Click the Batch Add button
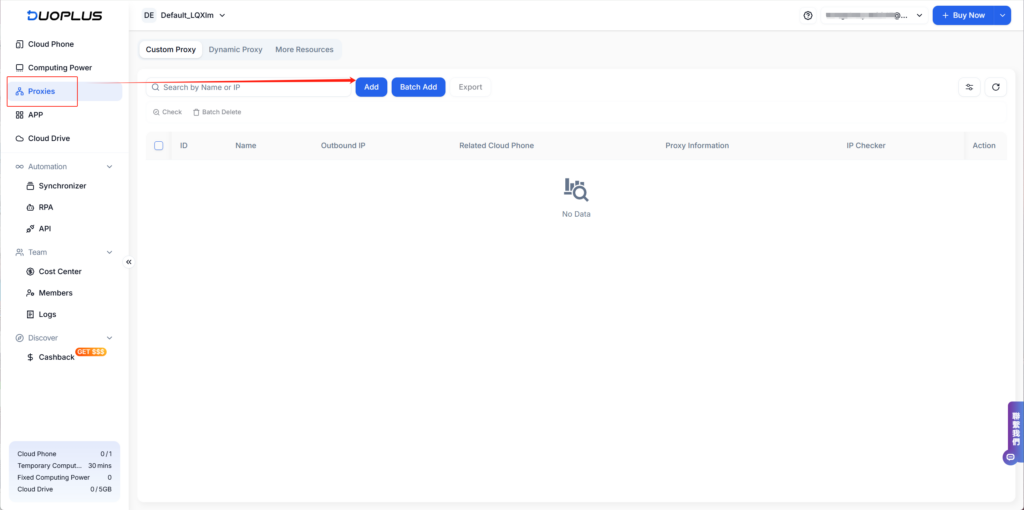This screenshot has height=510, width=1024. coord(419,87)
